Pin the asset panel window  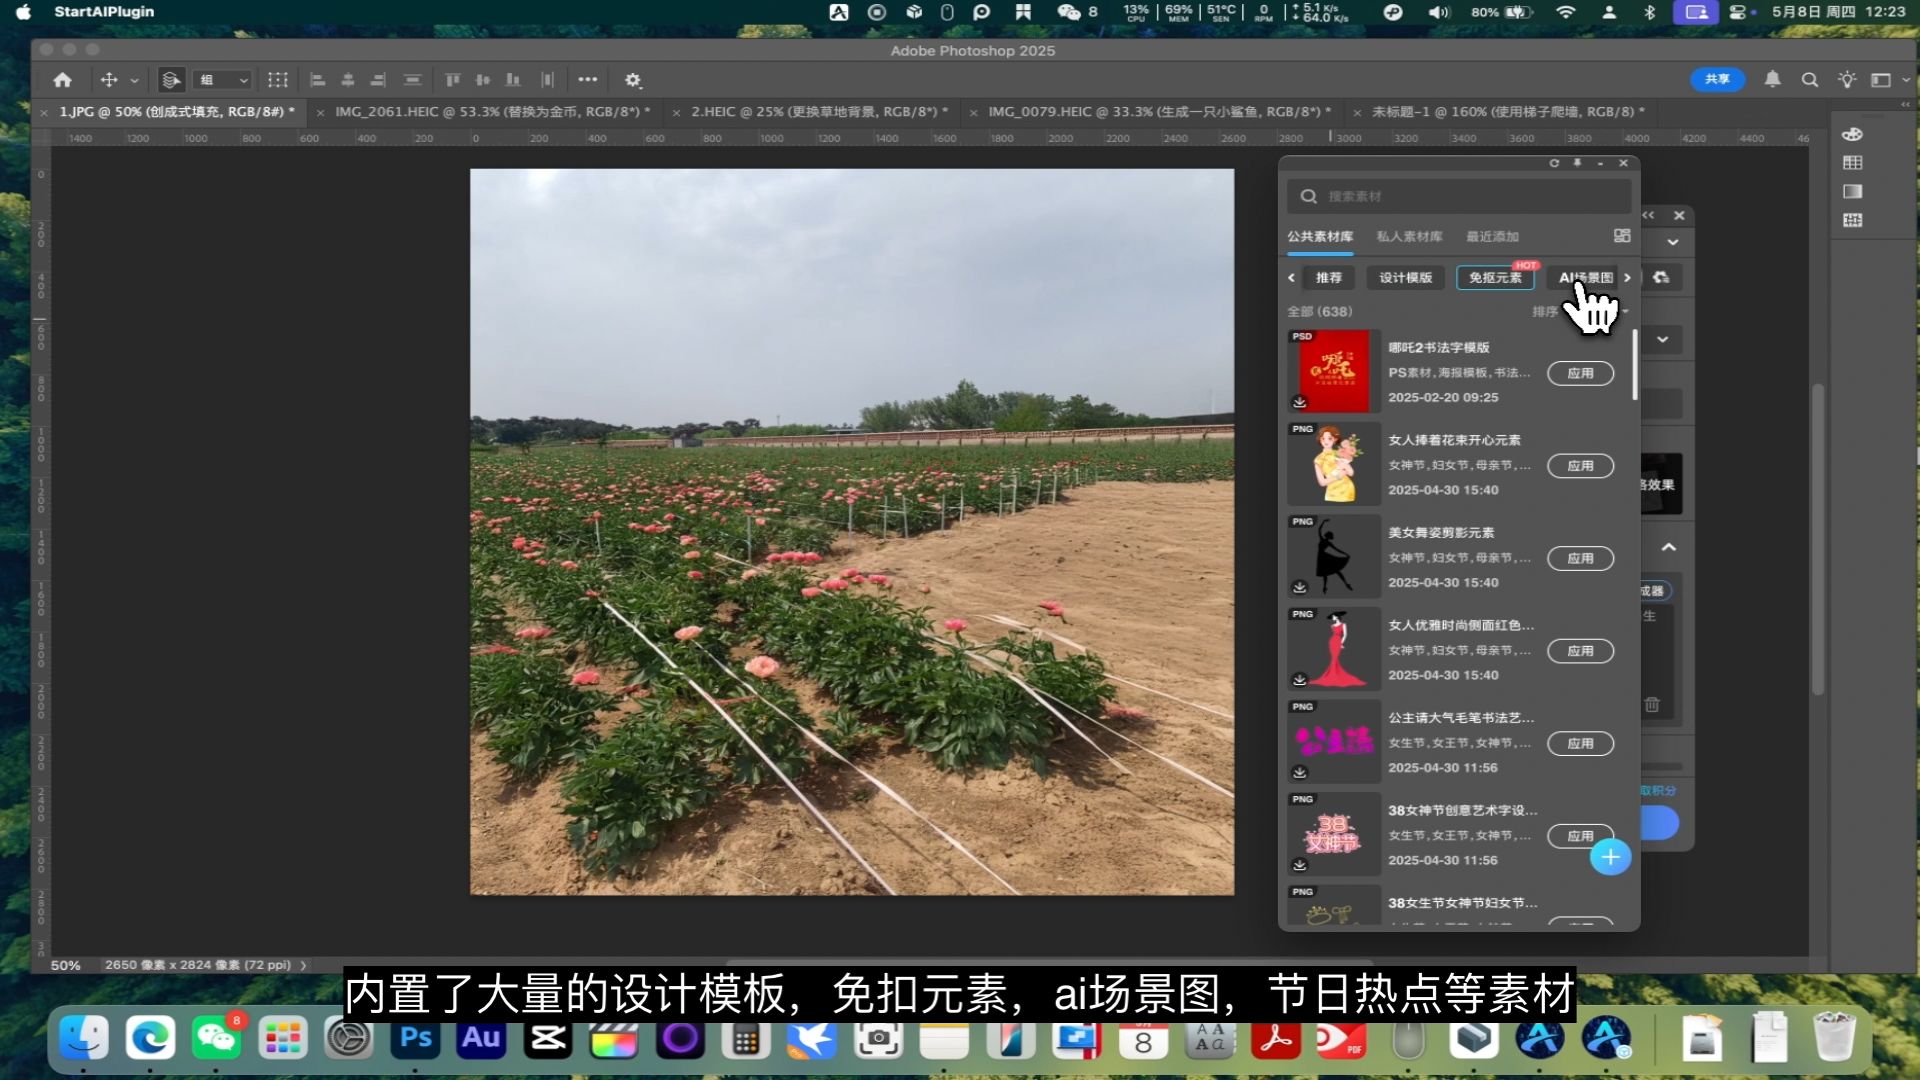click(x=1578, y=163)
